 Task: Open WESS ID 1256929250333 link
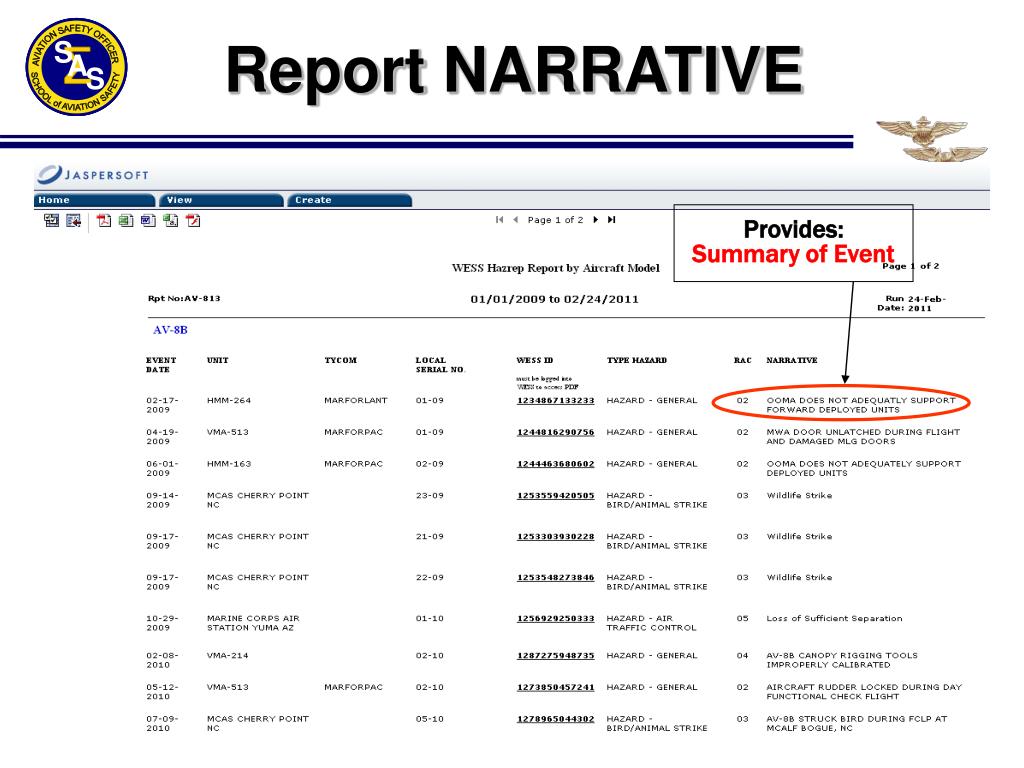tap(556, 618)
